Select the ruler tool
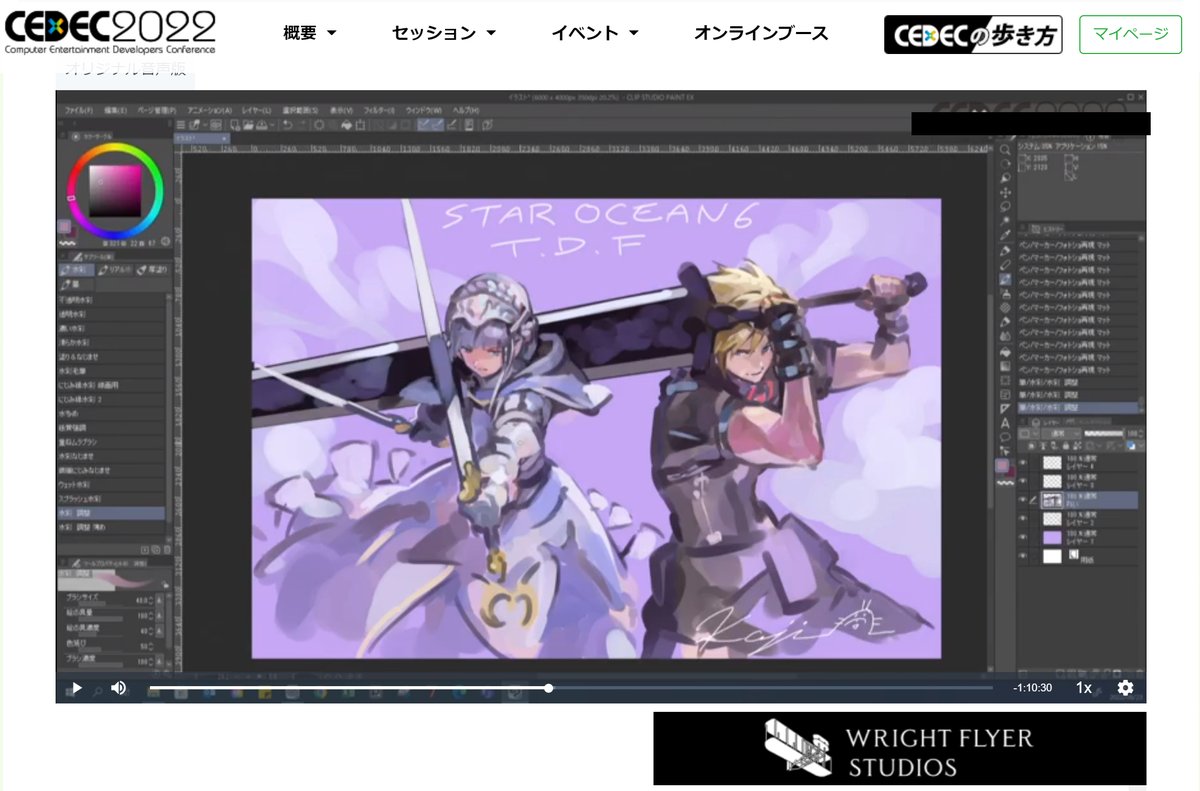The width and height of the screenshot is (1200, 791). [x=1005, y=409]
